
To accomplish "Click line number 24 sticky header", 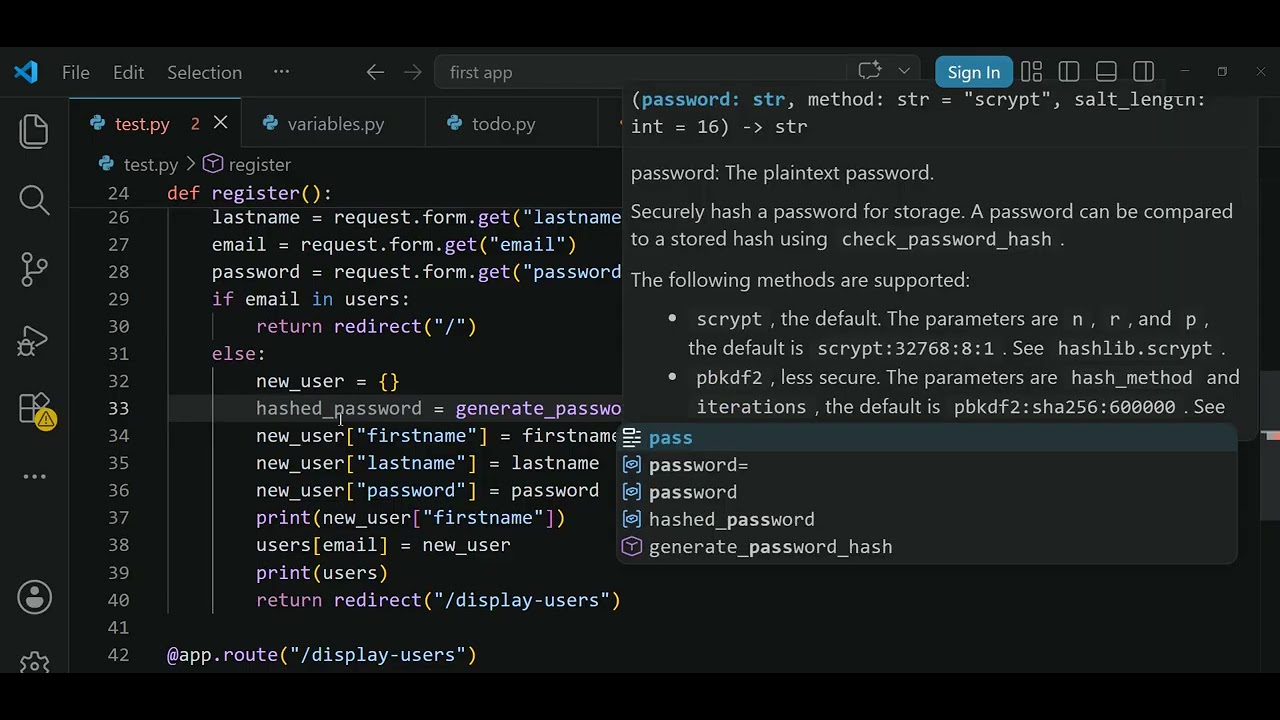I will click(x=118, y=193).
